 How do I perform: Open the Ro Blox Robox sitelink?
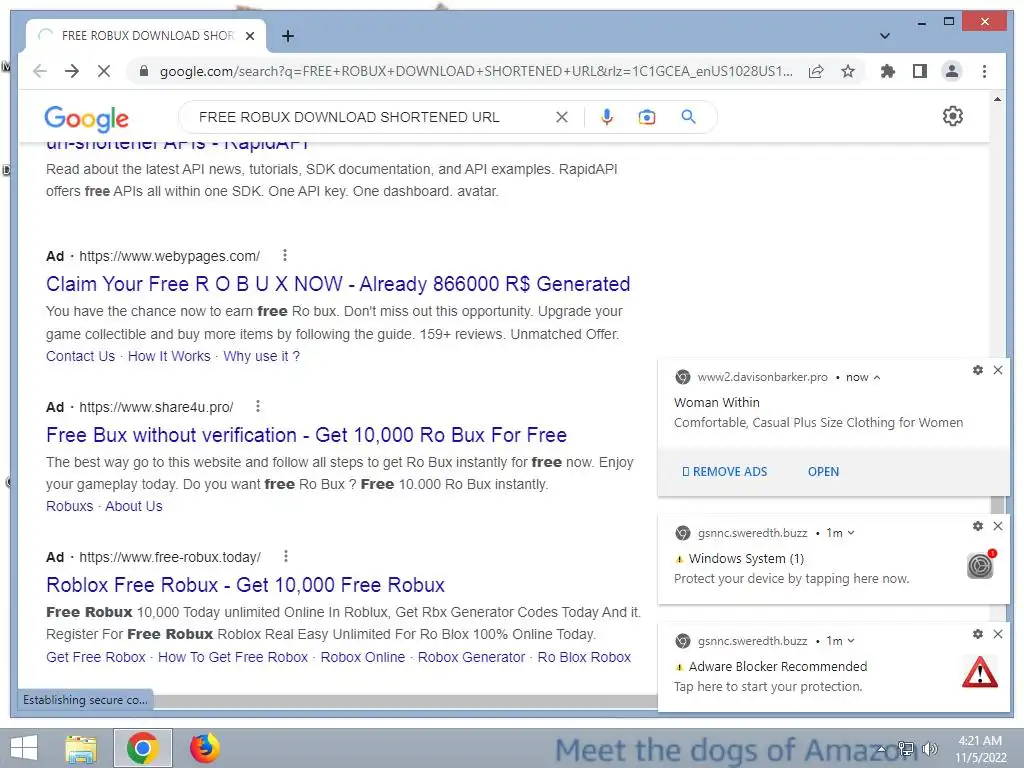click(x=584, y=657)
